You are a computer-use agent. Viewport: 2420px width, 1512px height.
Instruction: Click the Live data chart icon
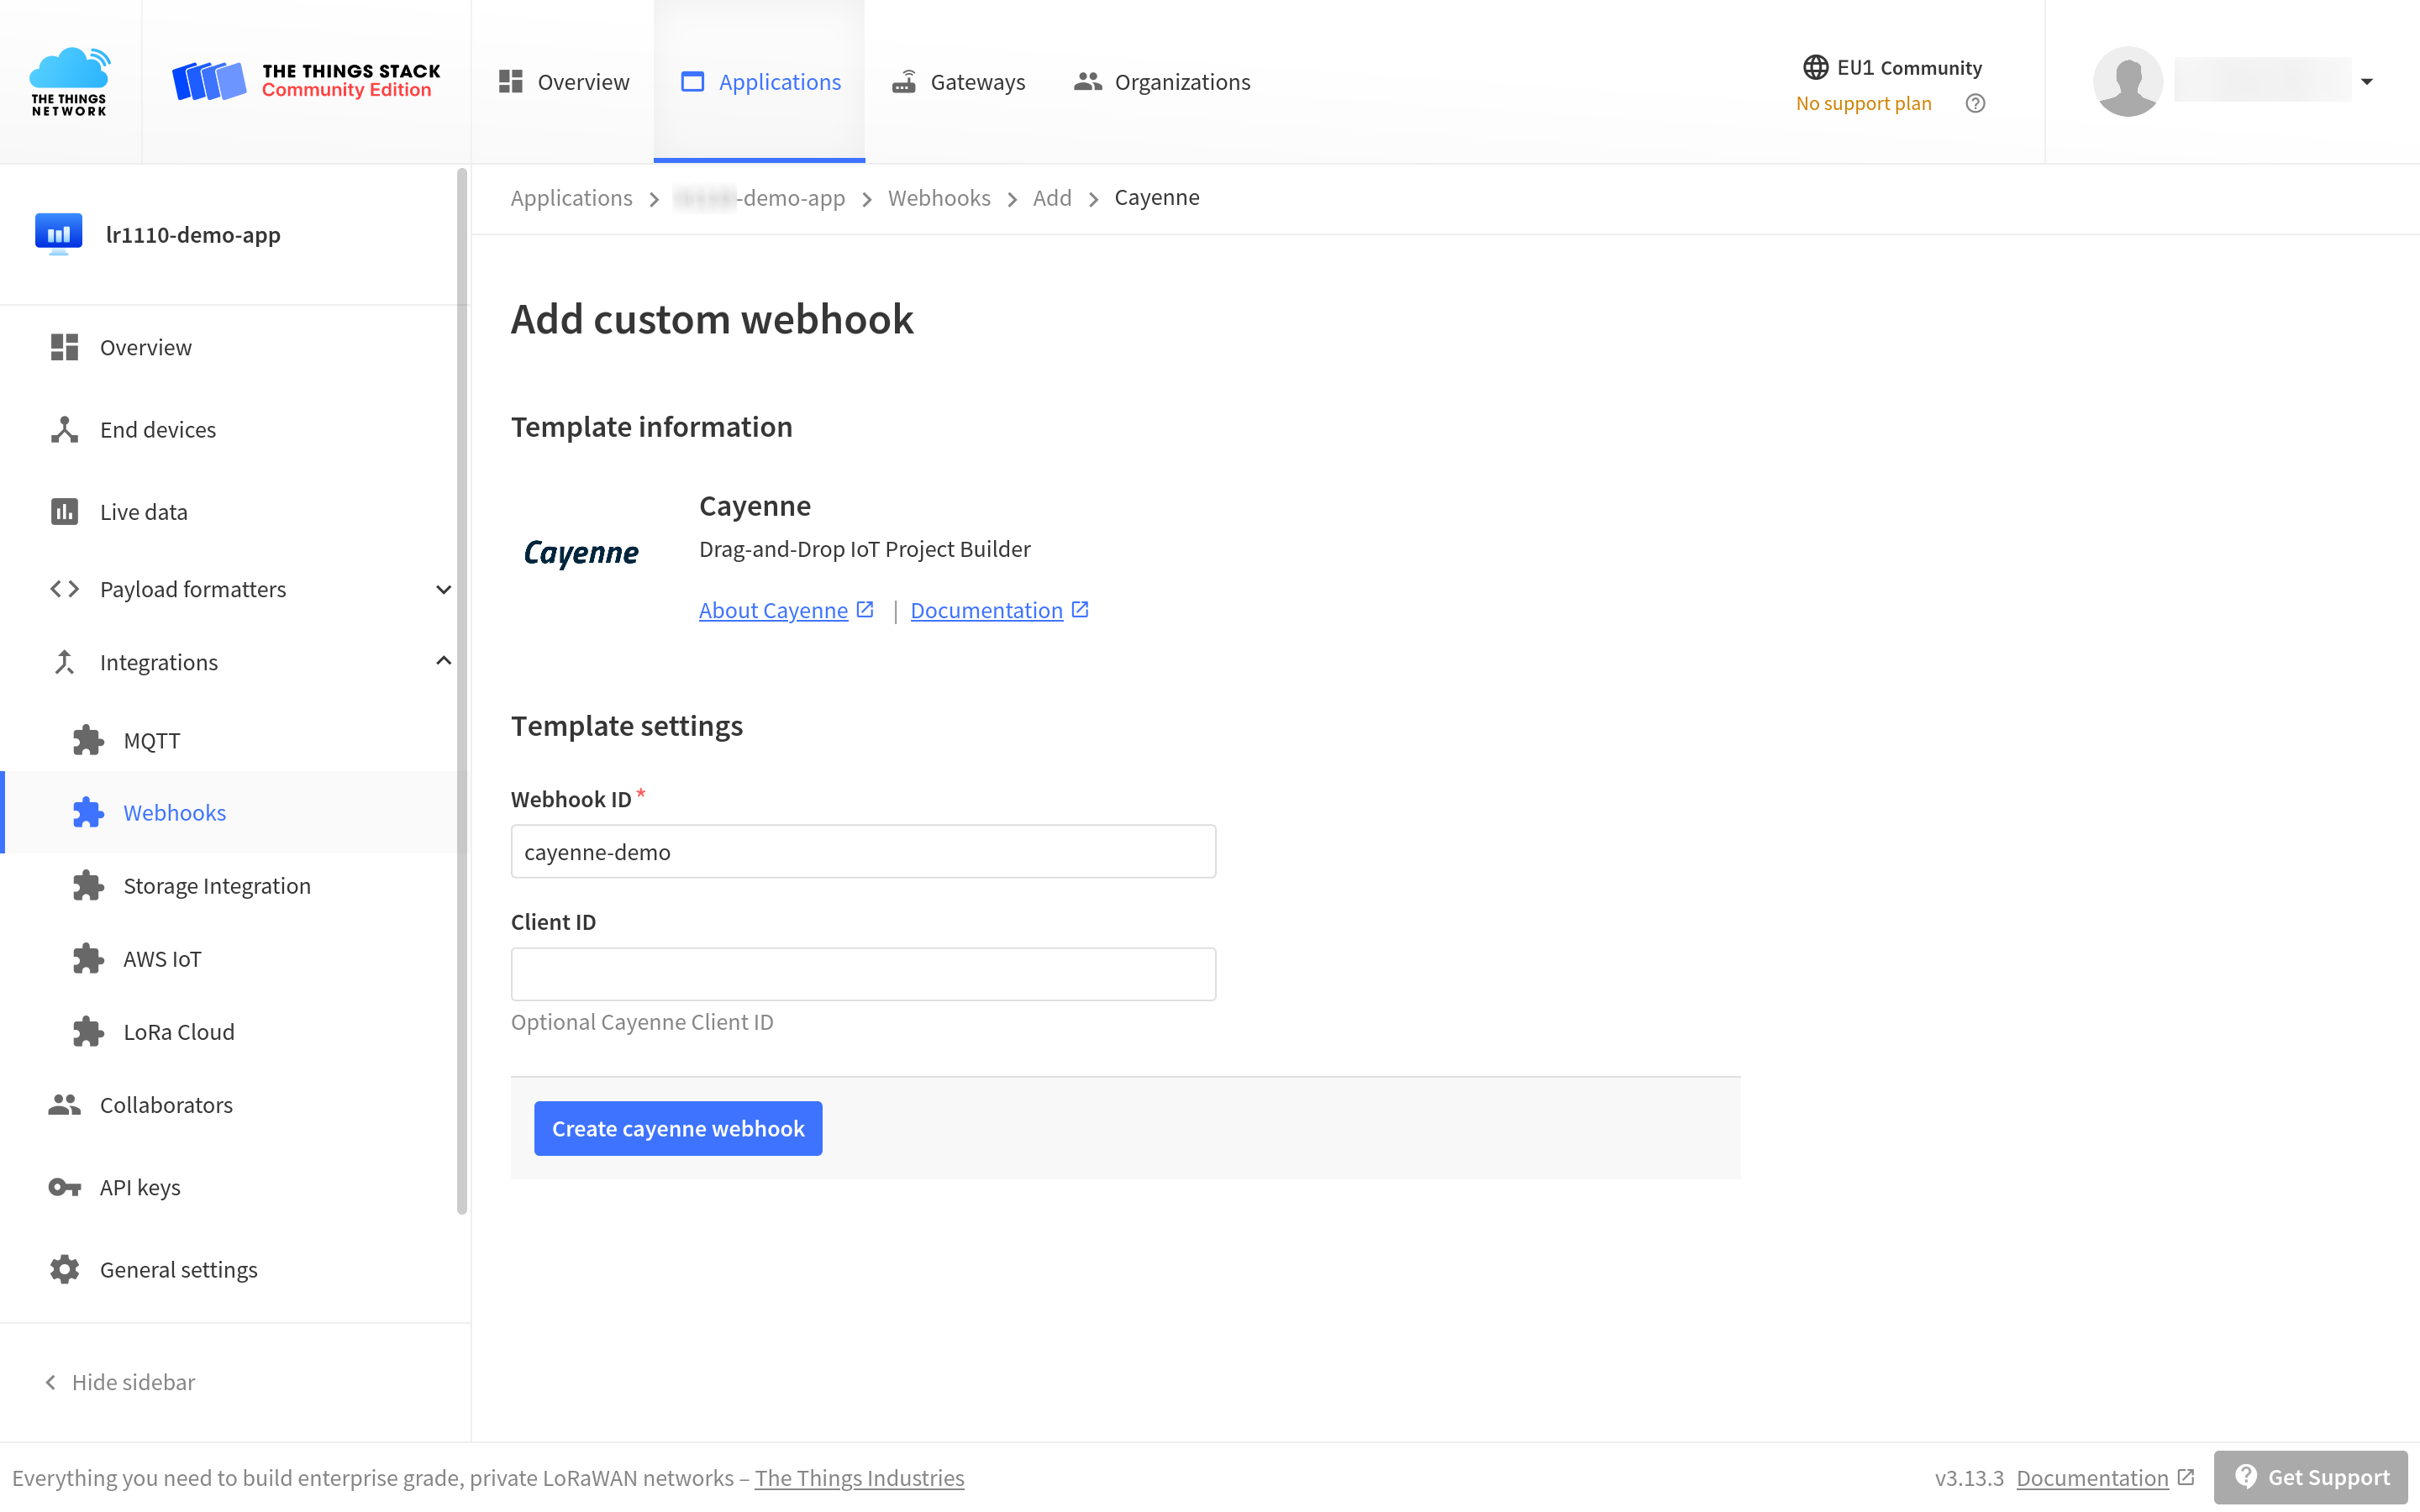tap(64, 511)
